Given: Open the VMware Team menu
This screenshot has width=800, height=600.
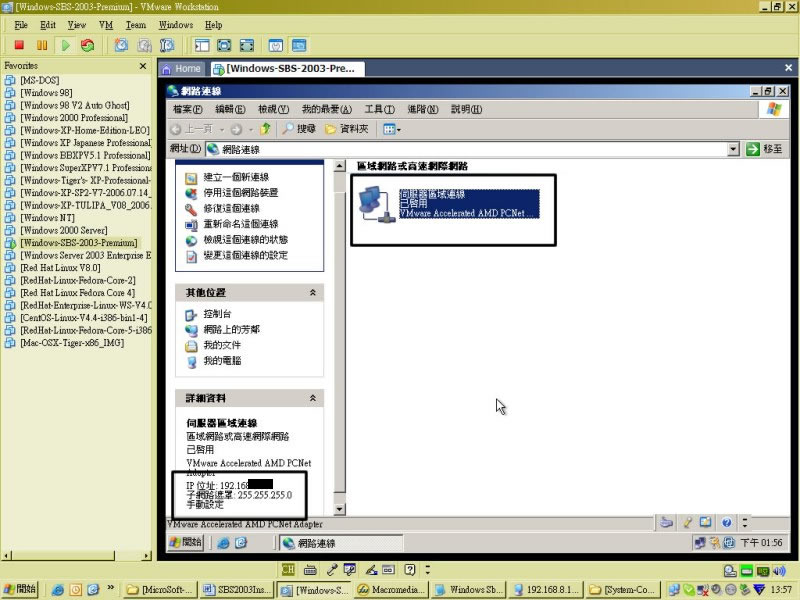Looking at the screenshot, I should 136,25.
